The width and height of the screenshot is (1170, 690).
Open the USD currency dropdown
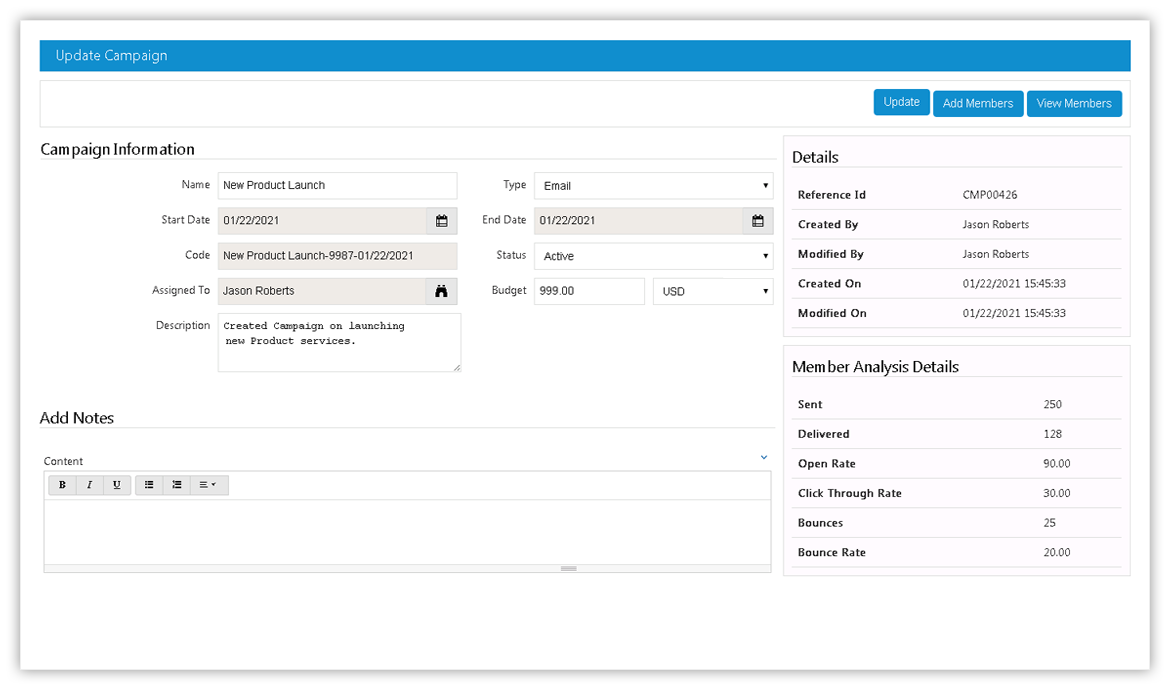(x=712, y=292)
